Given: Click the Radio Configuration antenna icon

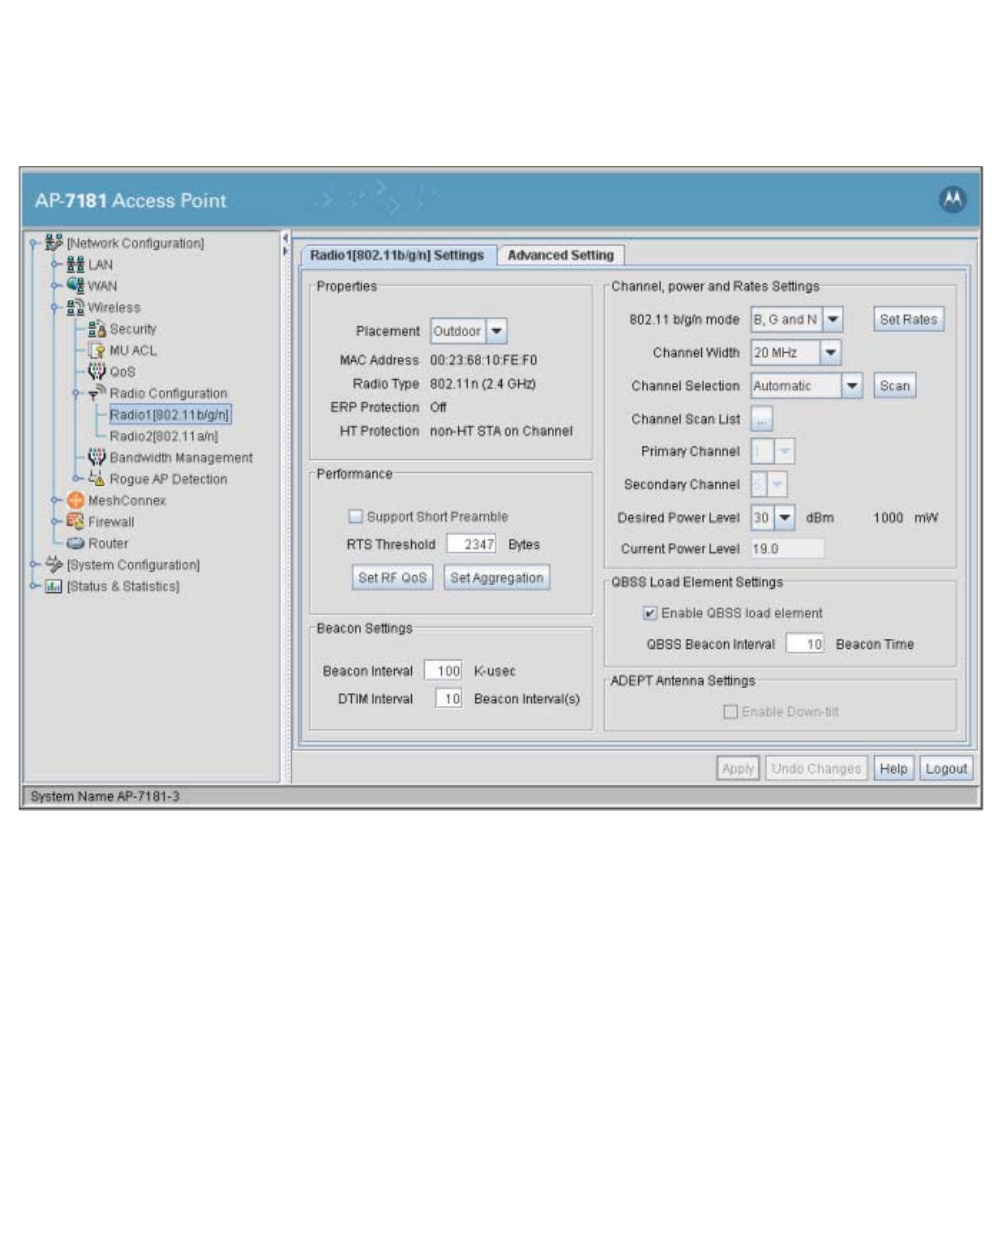Looking at the screenshot, I should click(97, 393).
